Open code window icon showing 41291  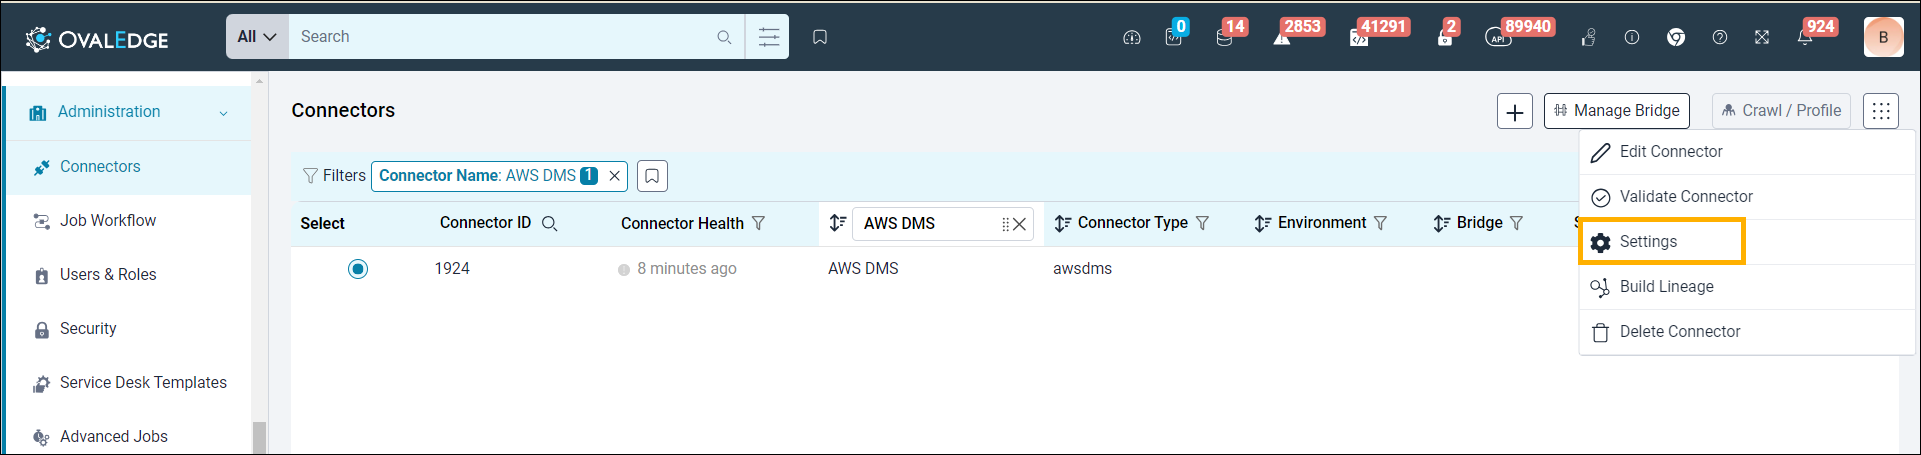click(x=1359, y=37)
